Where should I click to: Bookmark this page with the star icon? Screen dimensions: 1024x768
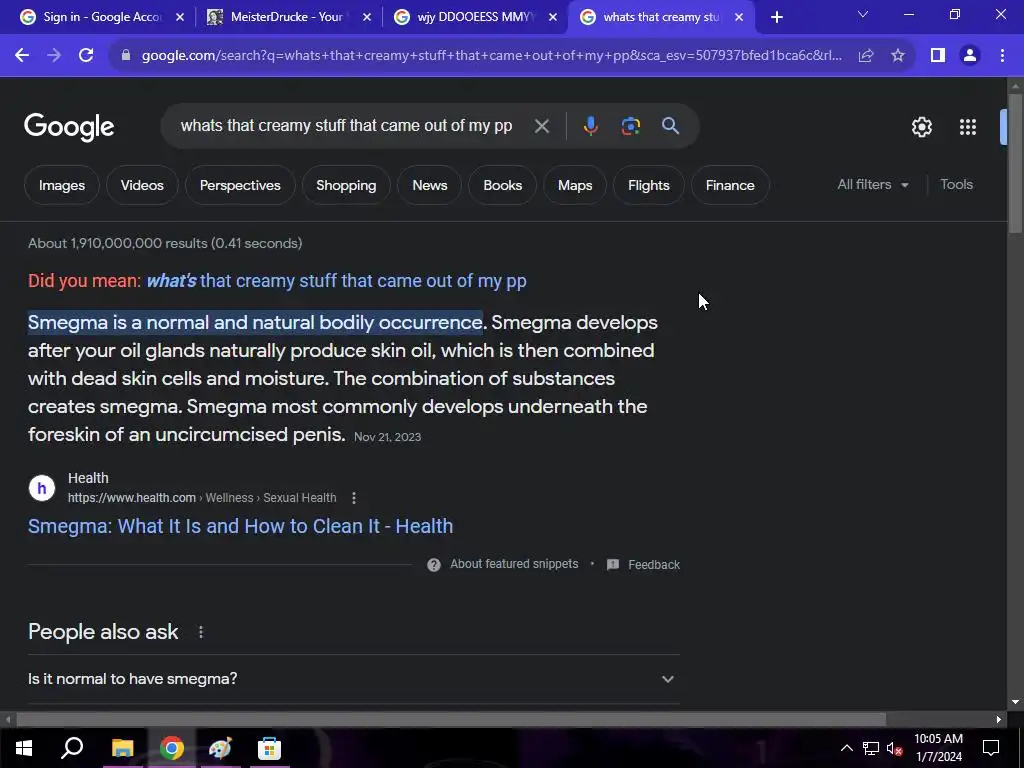(898, 56)
